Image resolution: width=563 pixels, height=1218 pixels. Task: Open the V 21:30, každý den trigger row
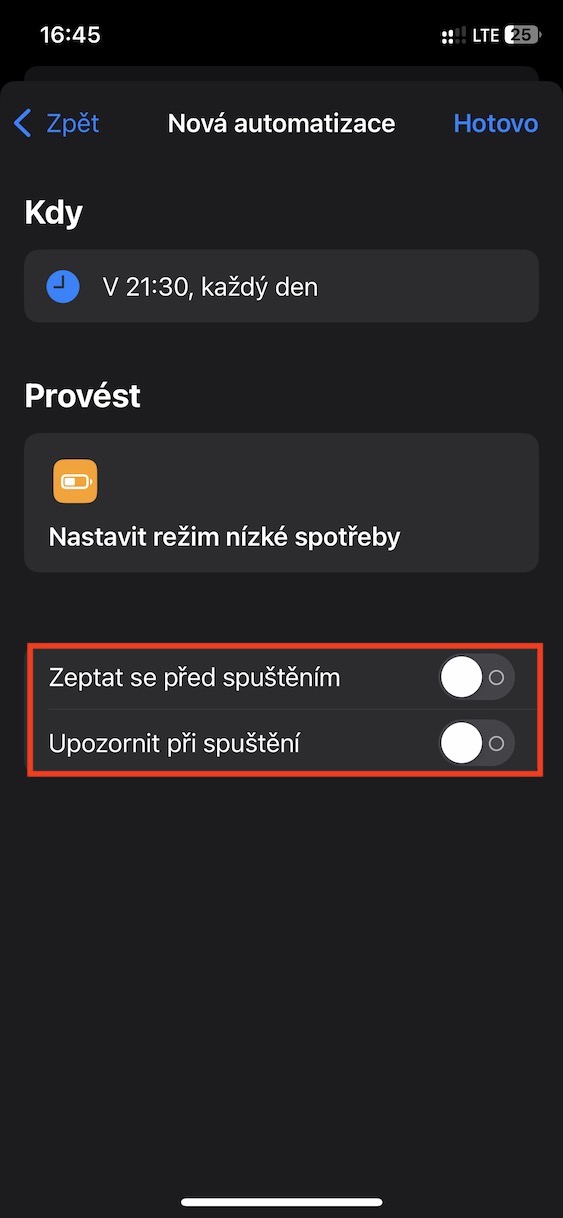281,287
